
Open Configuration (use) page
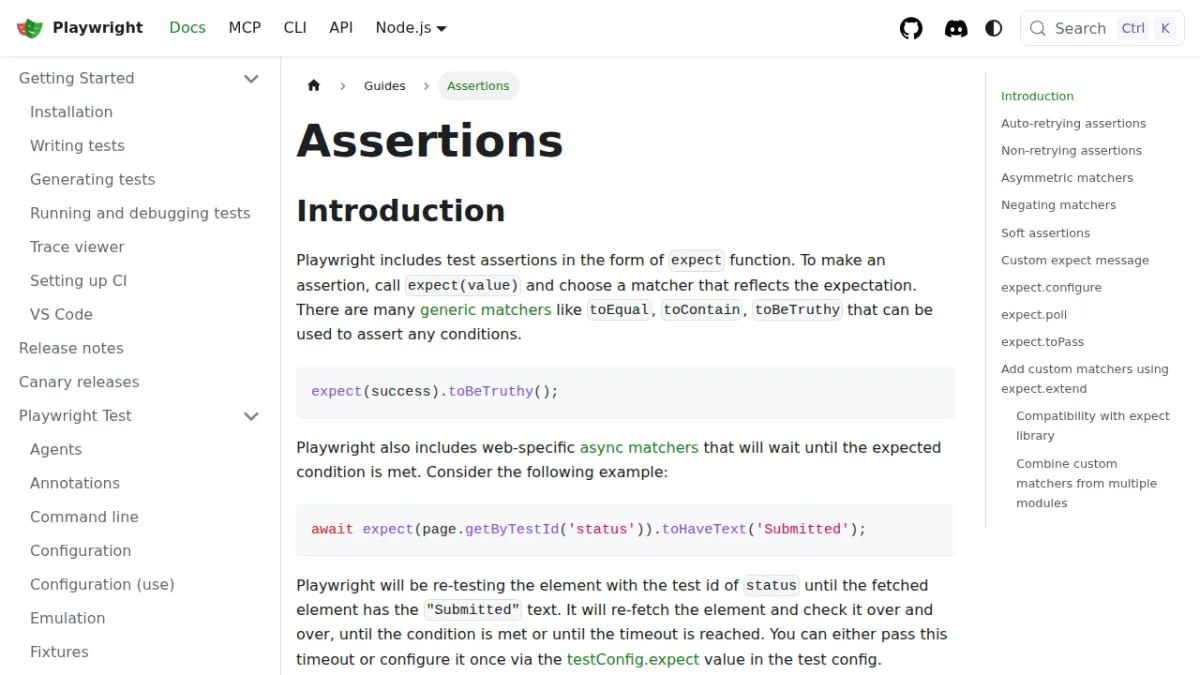(102, 585)
